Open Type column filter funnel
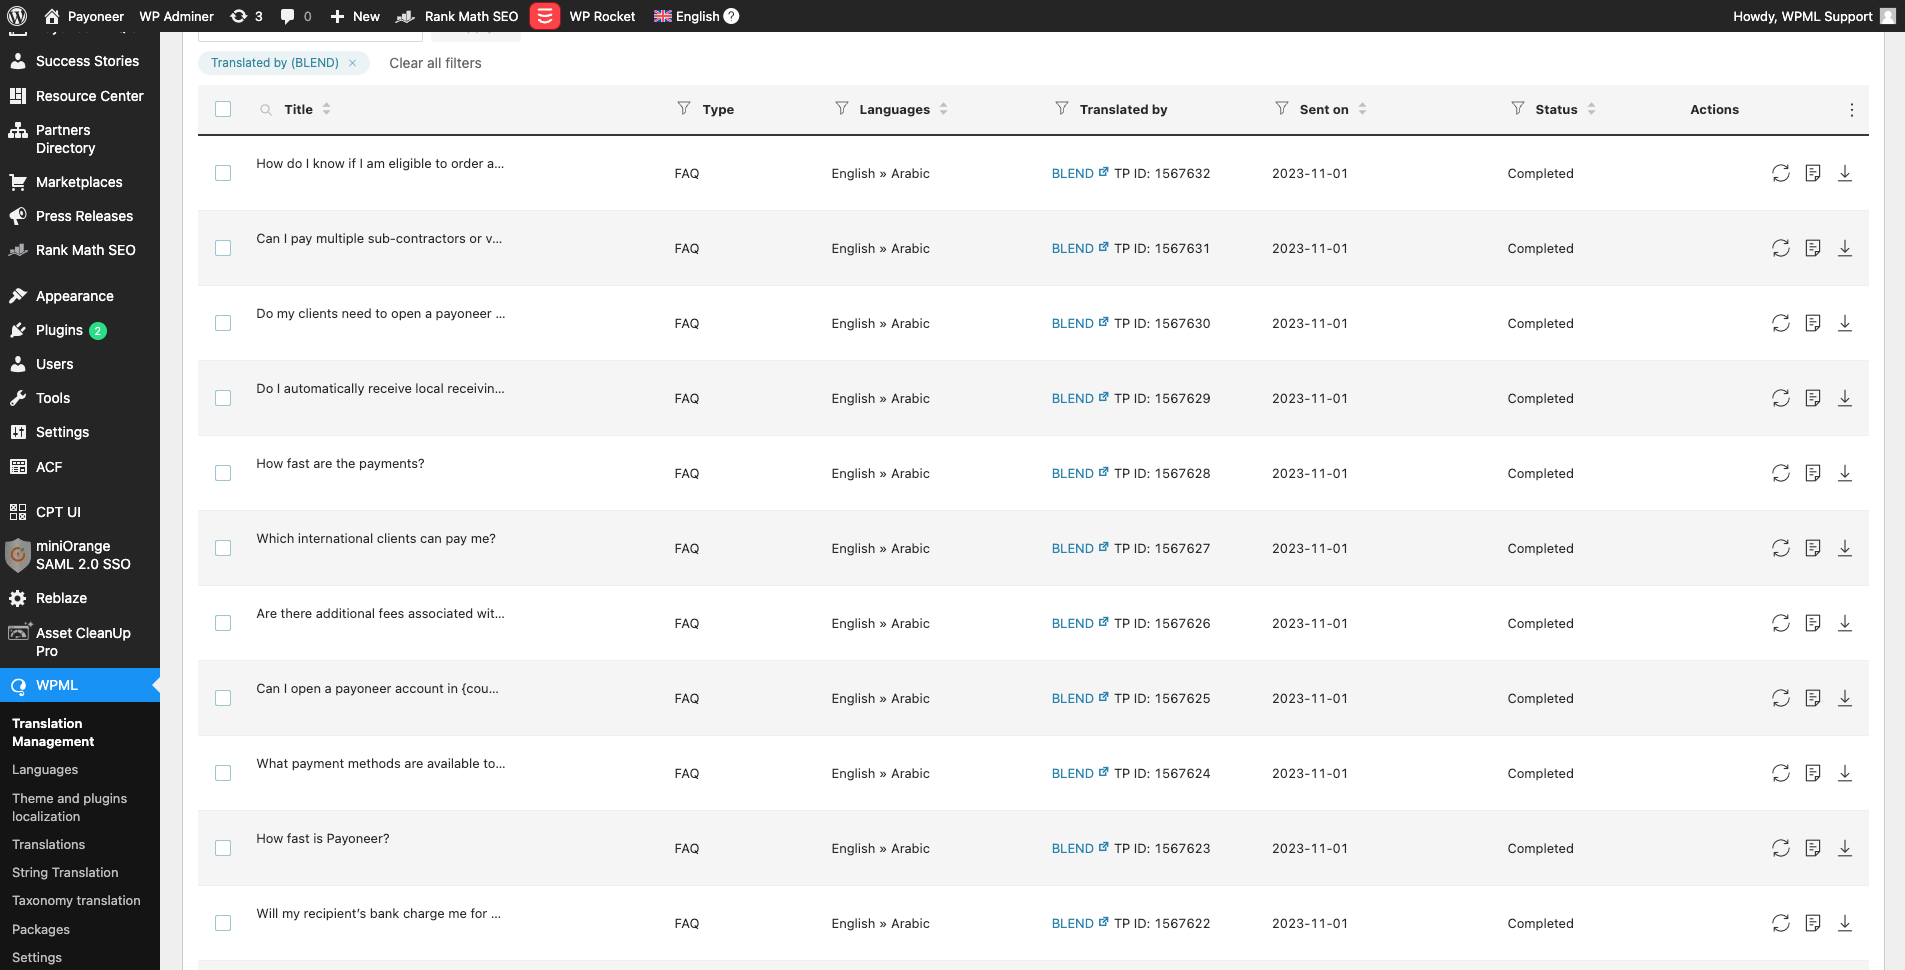The height and width of the screenshot is (970, 1905). 684,108
